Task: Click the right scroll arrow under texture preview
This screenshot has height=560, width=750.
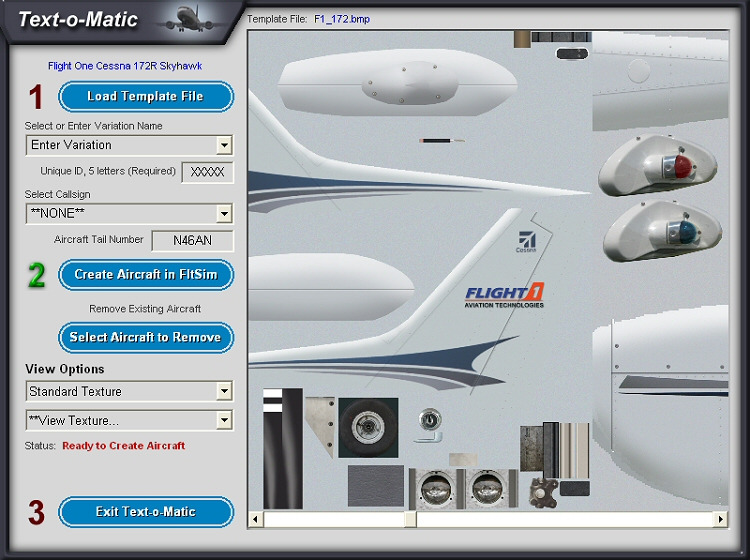Action: click(720, 519)
